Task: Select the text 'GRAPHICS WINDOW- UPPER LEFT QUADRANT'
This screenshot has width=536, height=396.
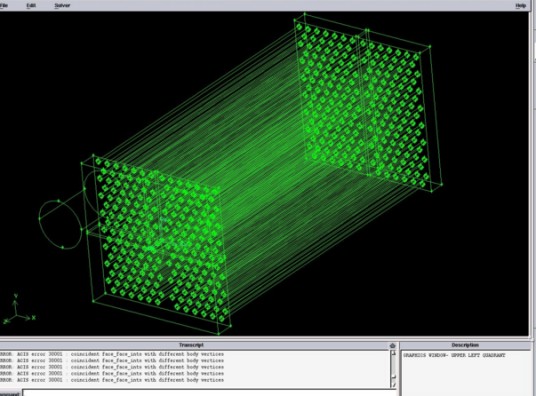Action: (x=454, y=355)
